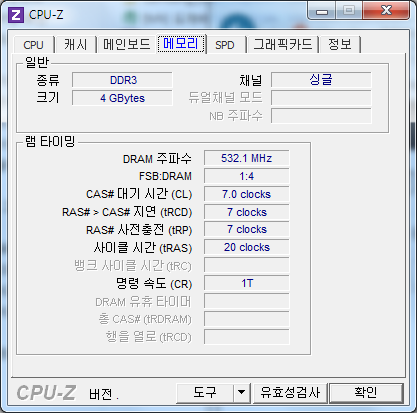This screenshot has width=417, height=413.
Task: Click the 532.1 MHz DRAM frequency value
Action: [x=247, y=158]
